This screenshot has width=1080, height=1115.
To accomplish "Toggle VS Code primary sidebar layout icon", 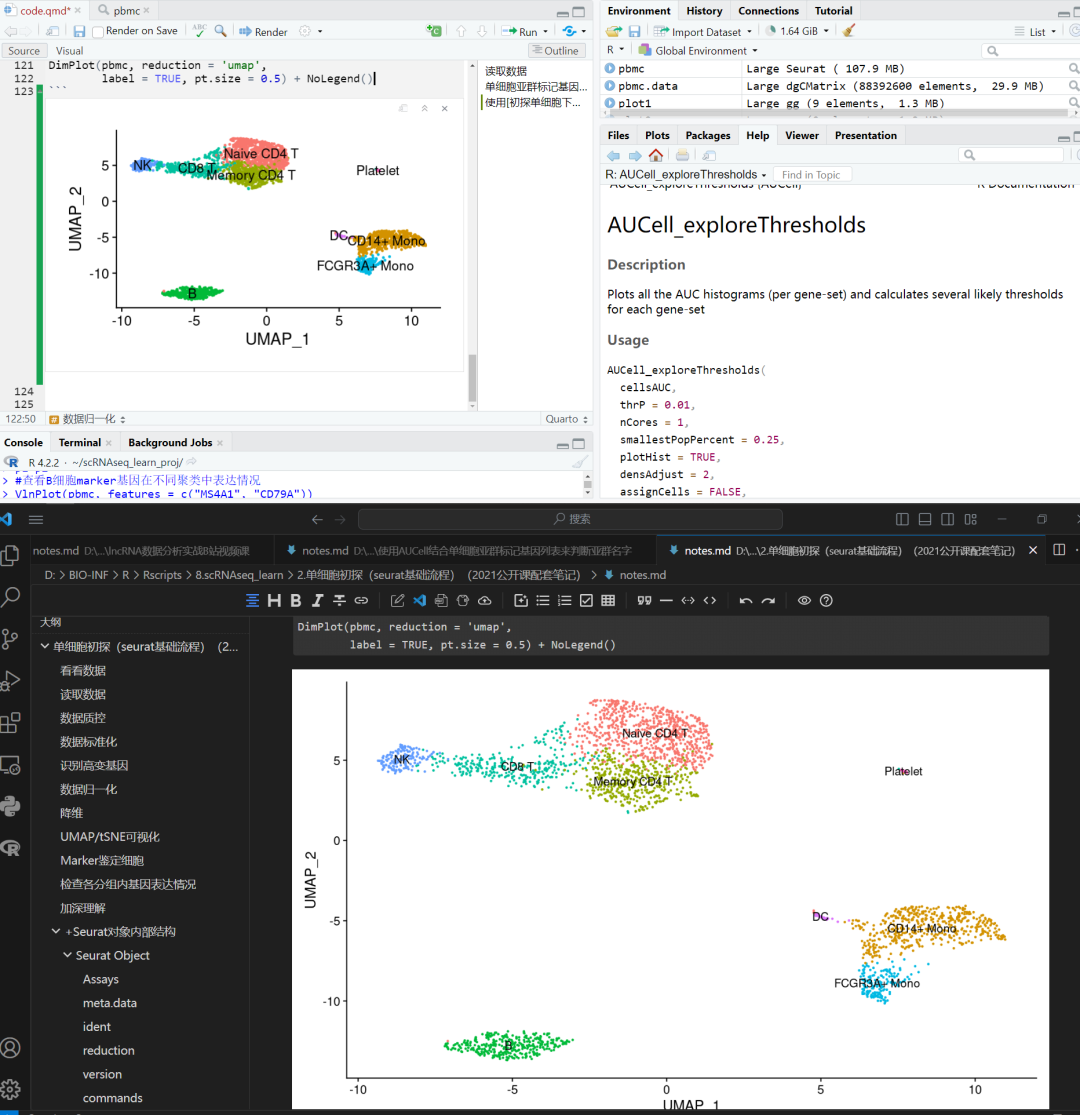I will click(x=902, y=519).
